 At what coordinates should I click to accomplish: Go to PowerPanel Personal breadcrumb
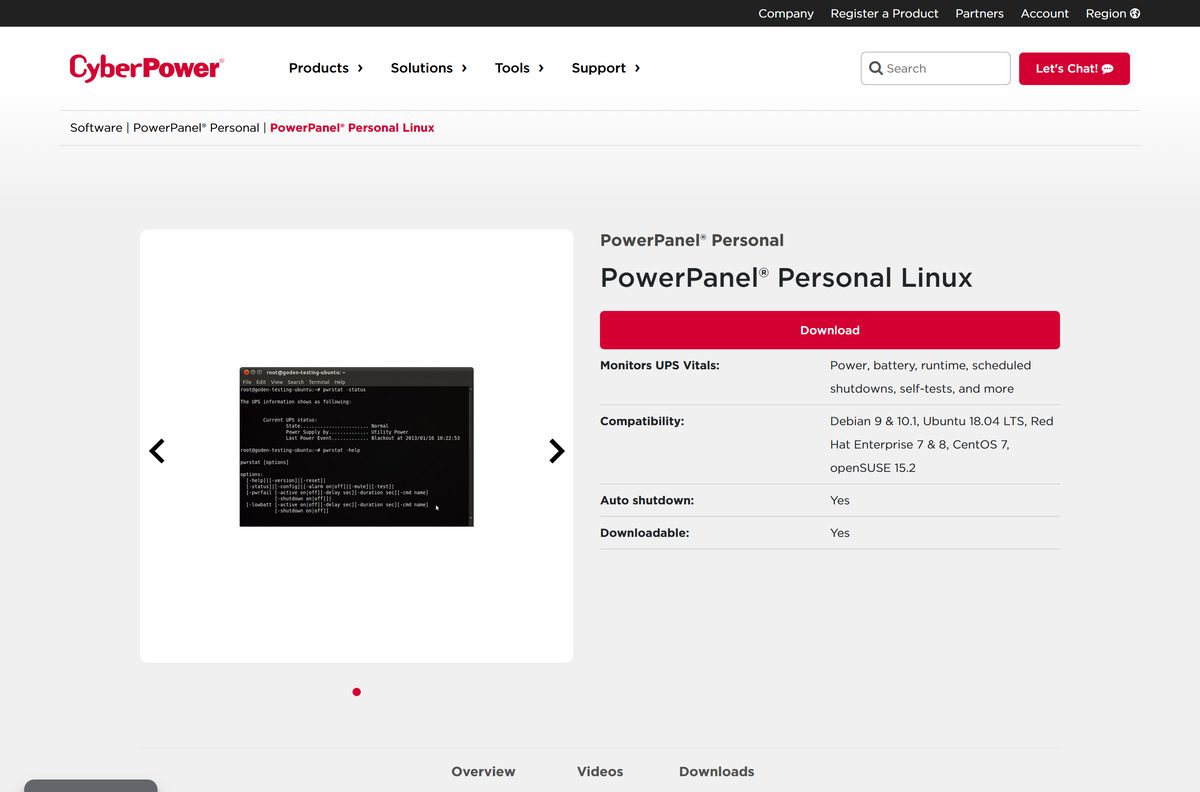click(x=196, y=128)
